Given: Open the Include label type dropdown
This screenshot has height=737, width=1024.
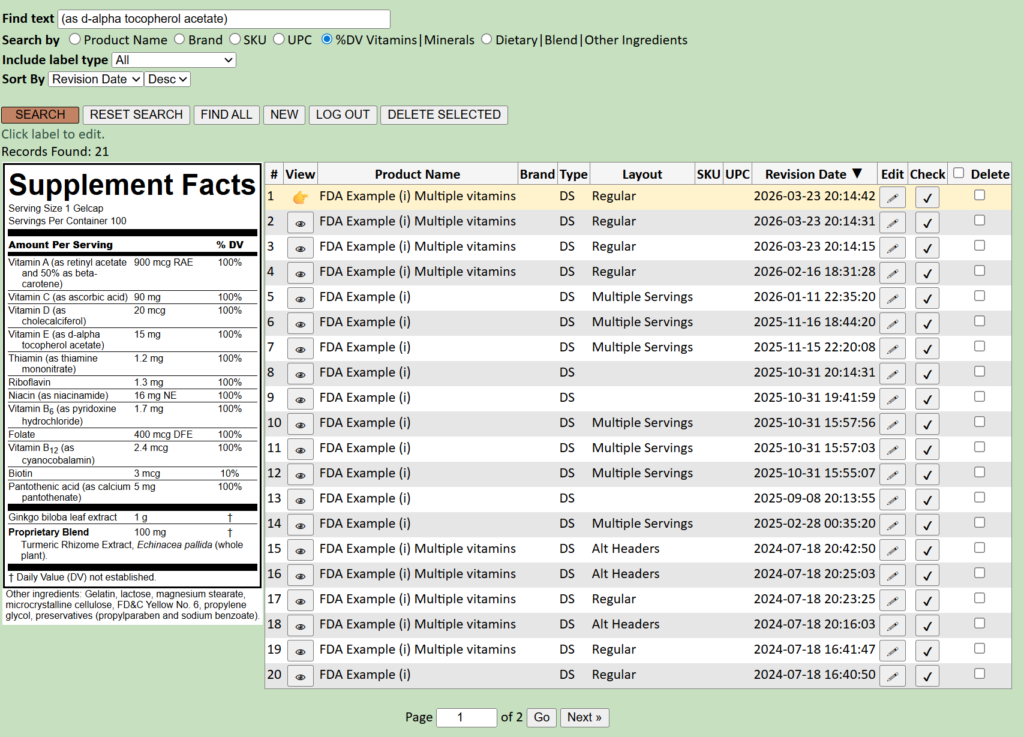Looking at the screenshot, I should [173, 60].
